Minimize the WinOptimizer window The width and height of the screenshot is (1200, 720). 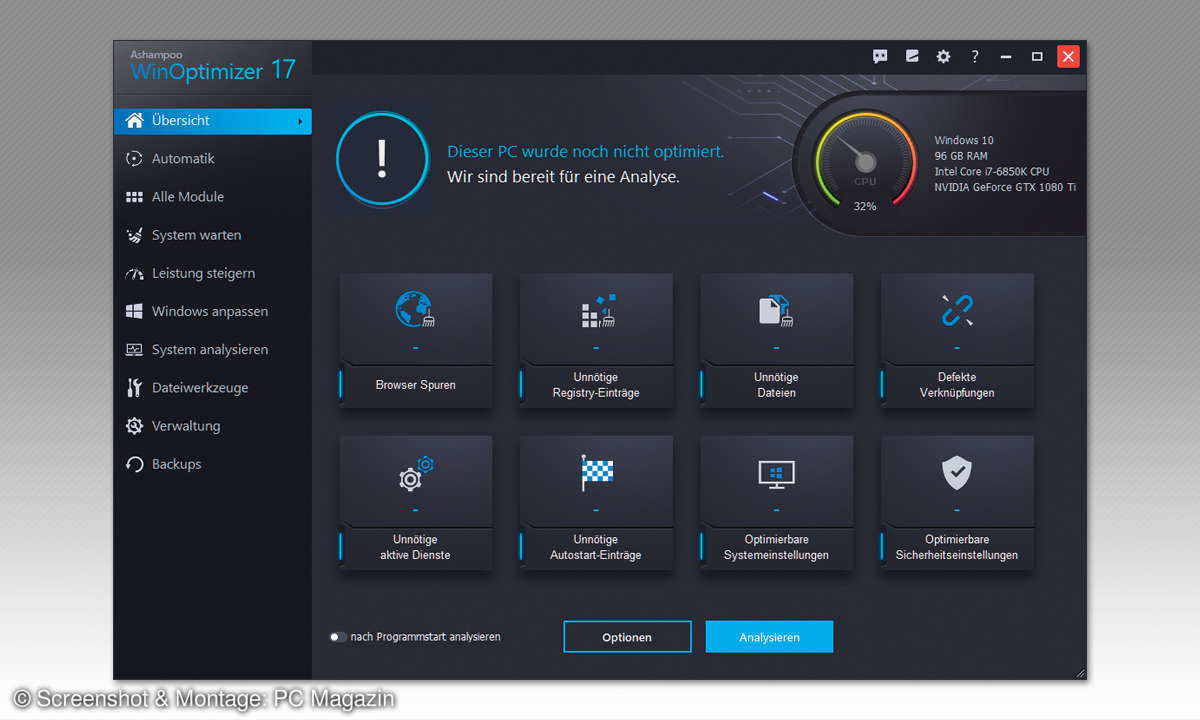tap(1006, 57)
